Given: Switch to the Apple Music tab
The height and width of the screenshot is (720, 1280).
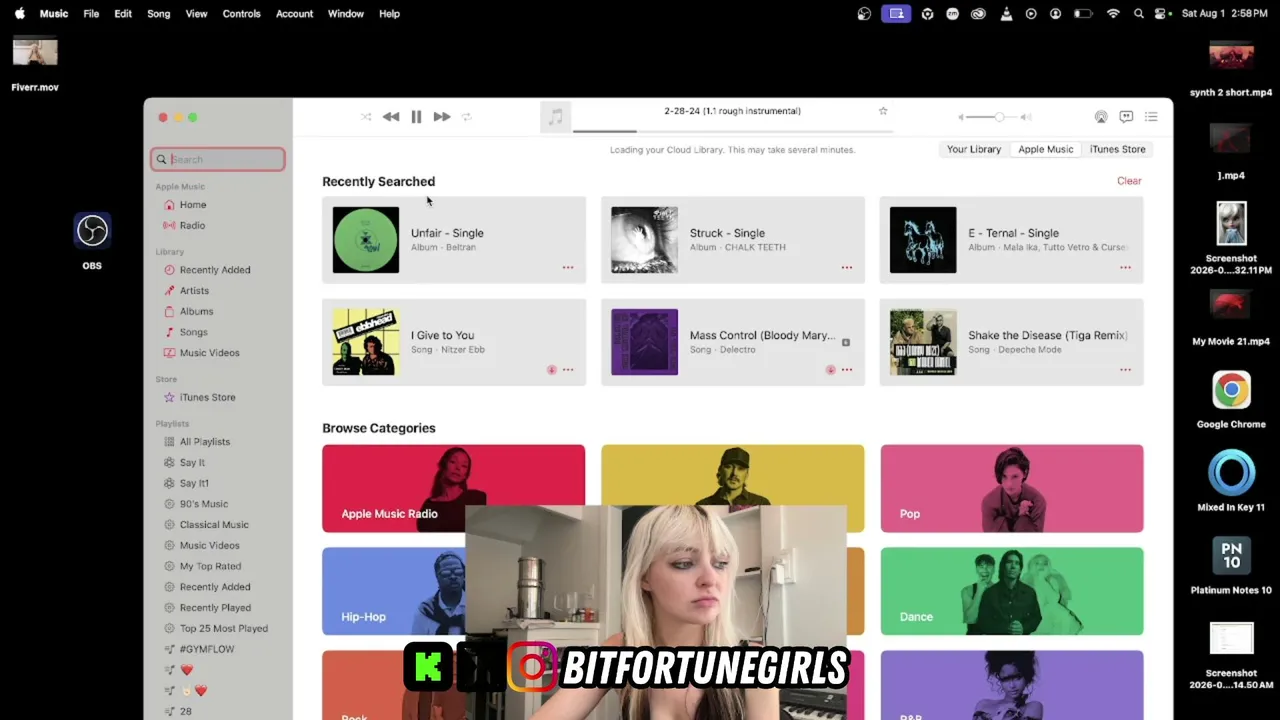Looking at the screenshot, I should tap(1045, 149).
